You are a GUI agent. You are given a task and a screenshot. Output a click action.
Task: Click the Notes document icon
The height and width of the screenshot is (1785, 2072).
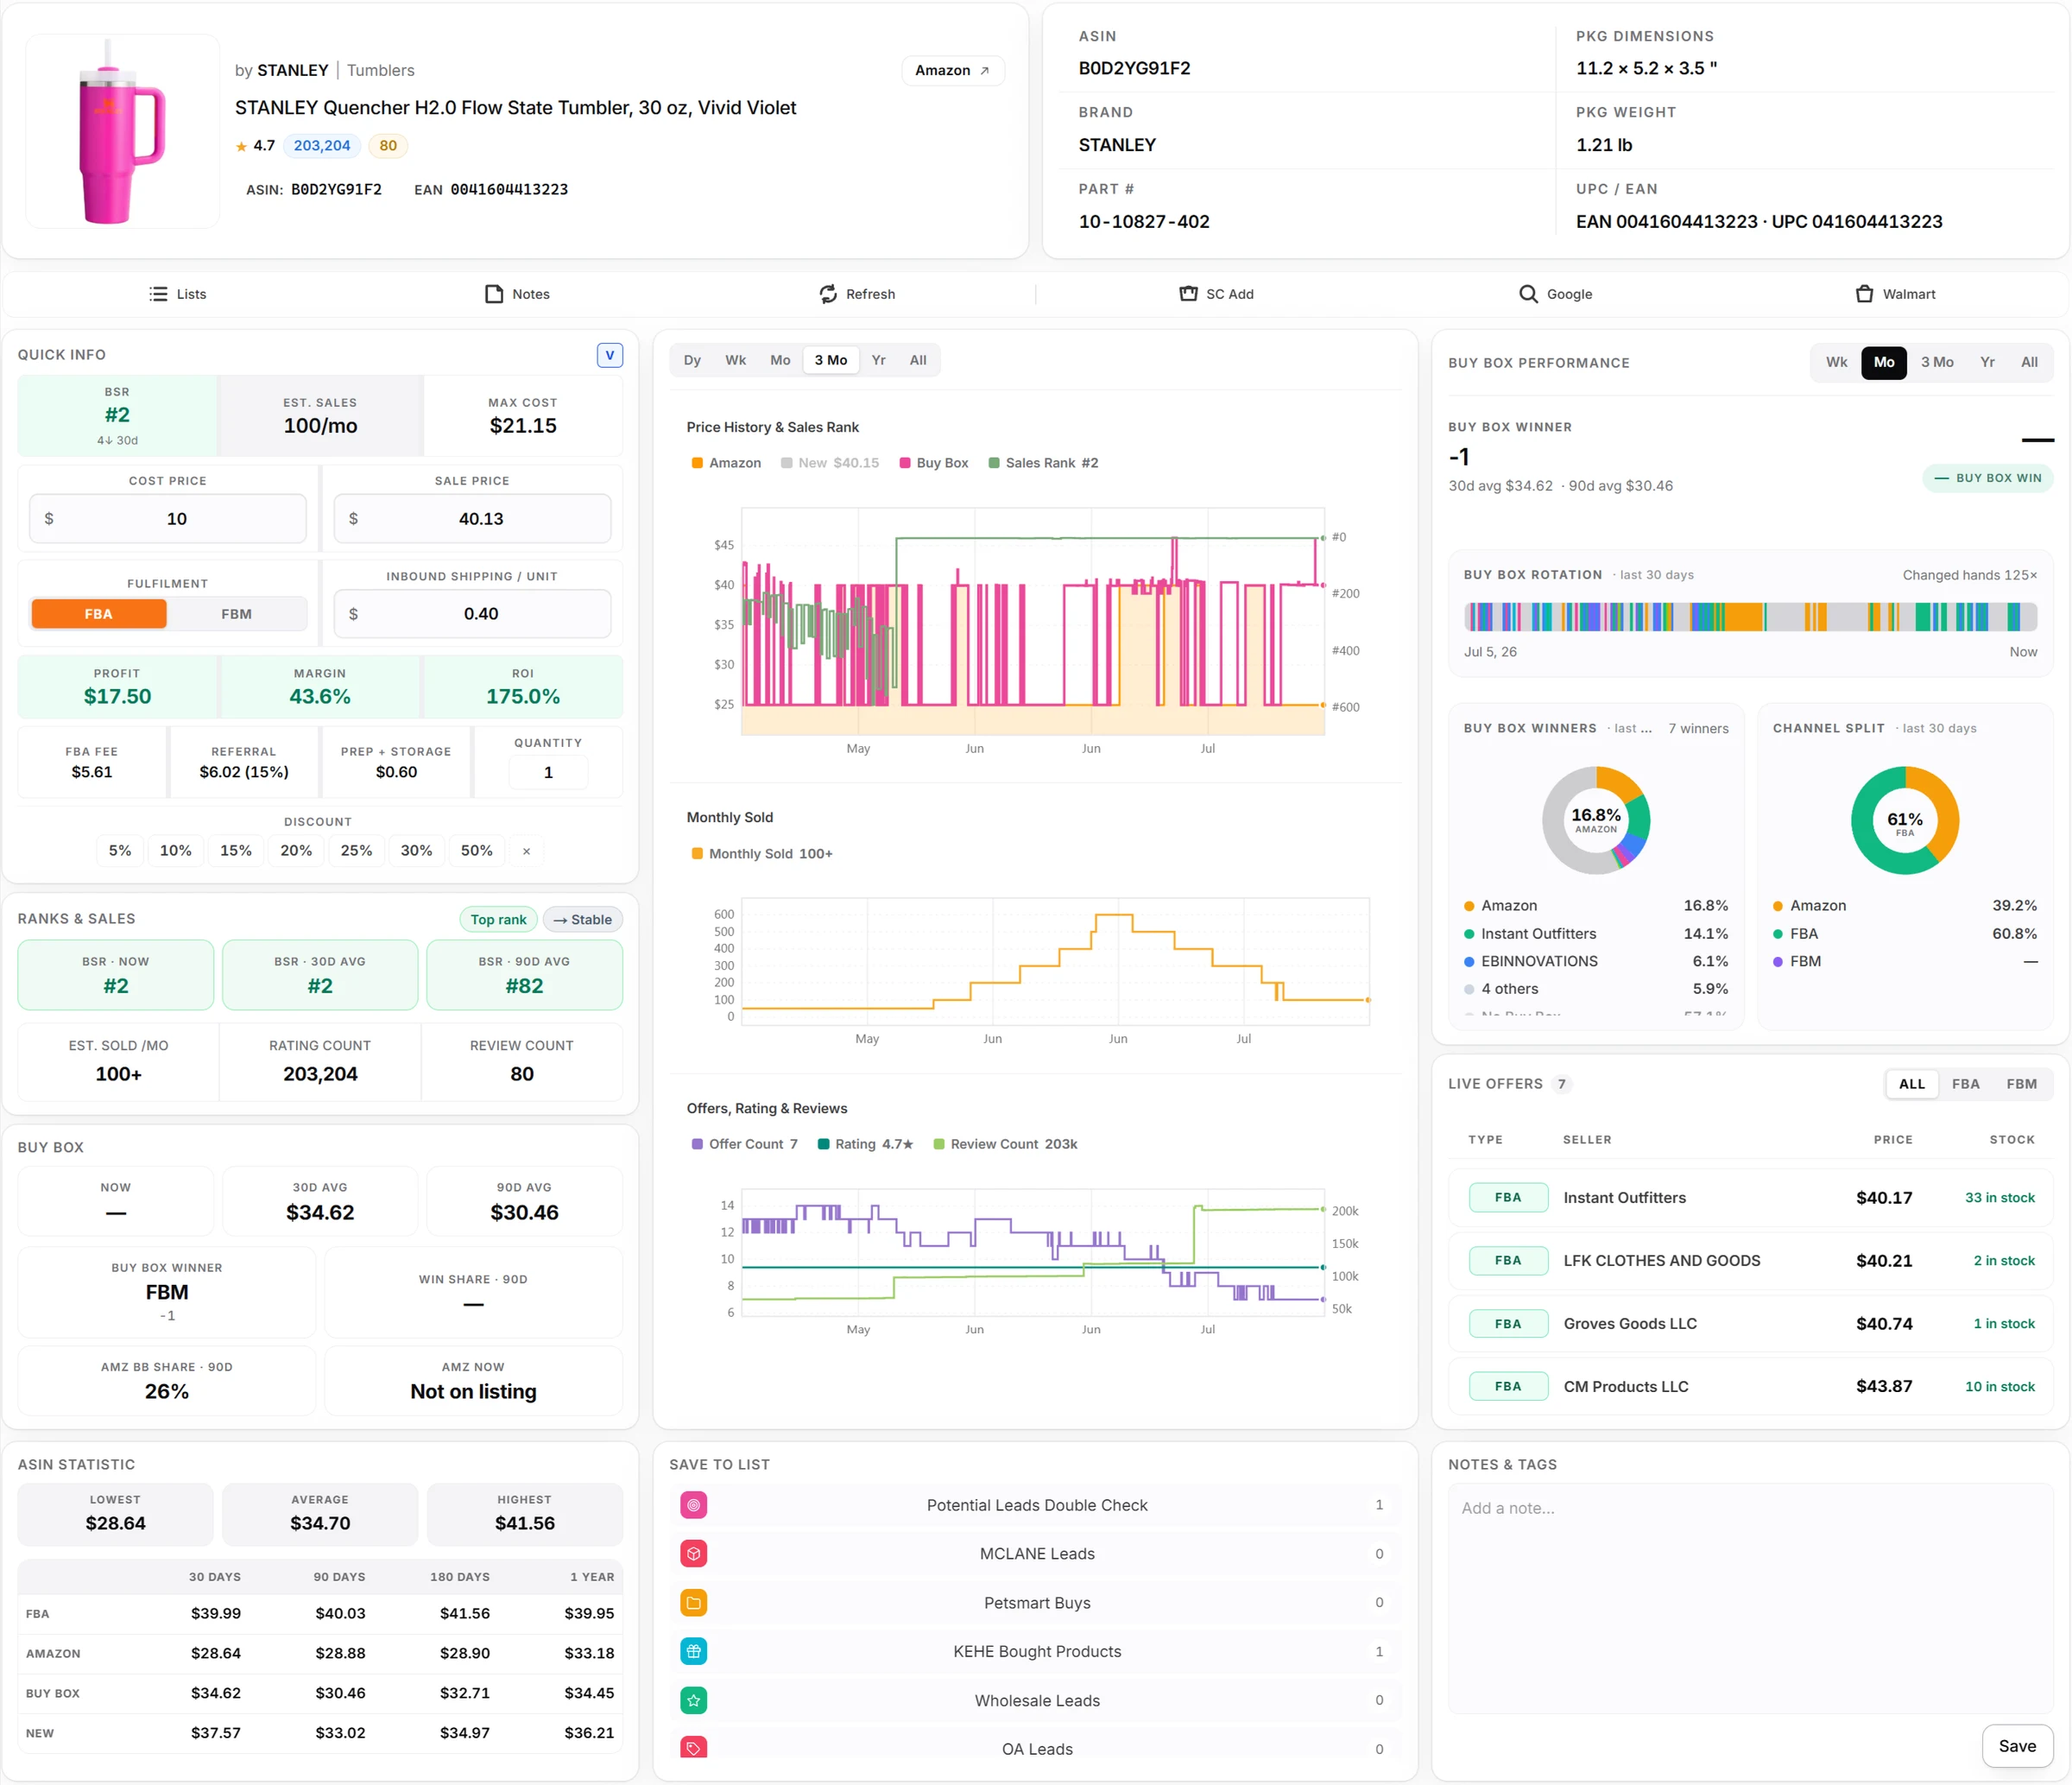click(x=494, y=294)
